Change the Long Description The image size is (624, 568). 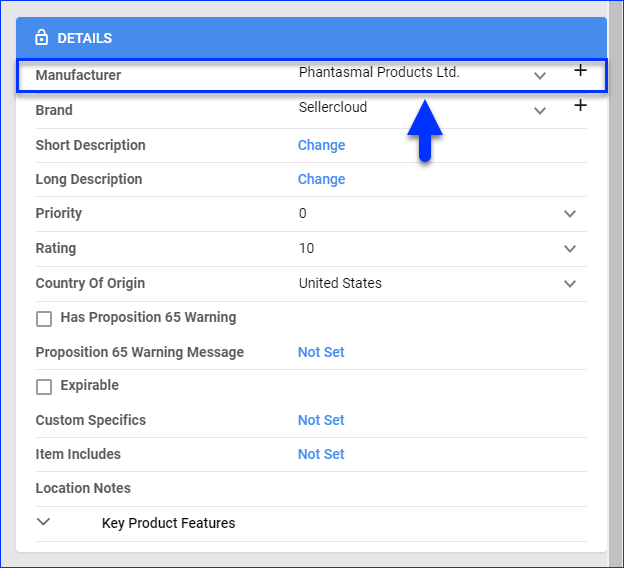(321, 179)
